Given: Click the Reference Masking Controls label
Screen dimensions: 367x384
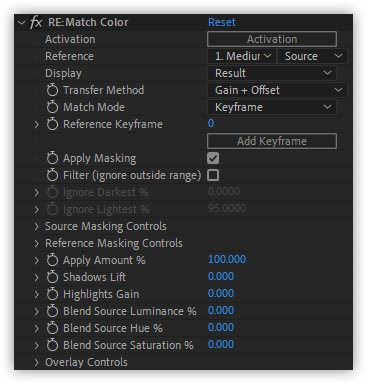Looking at the screenshot, I should (114, 243).
